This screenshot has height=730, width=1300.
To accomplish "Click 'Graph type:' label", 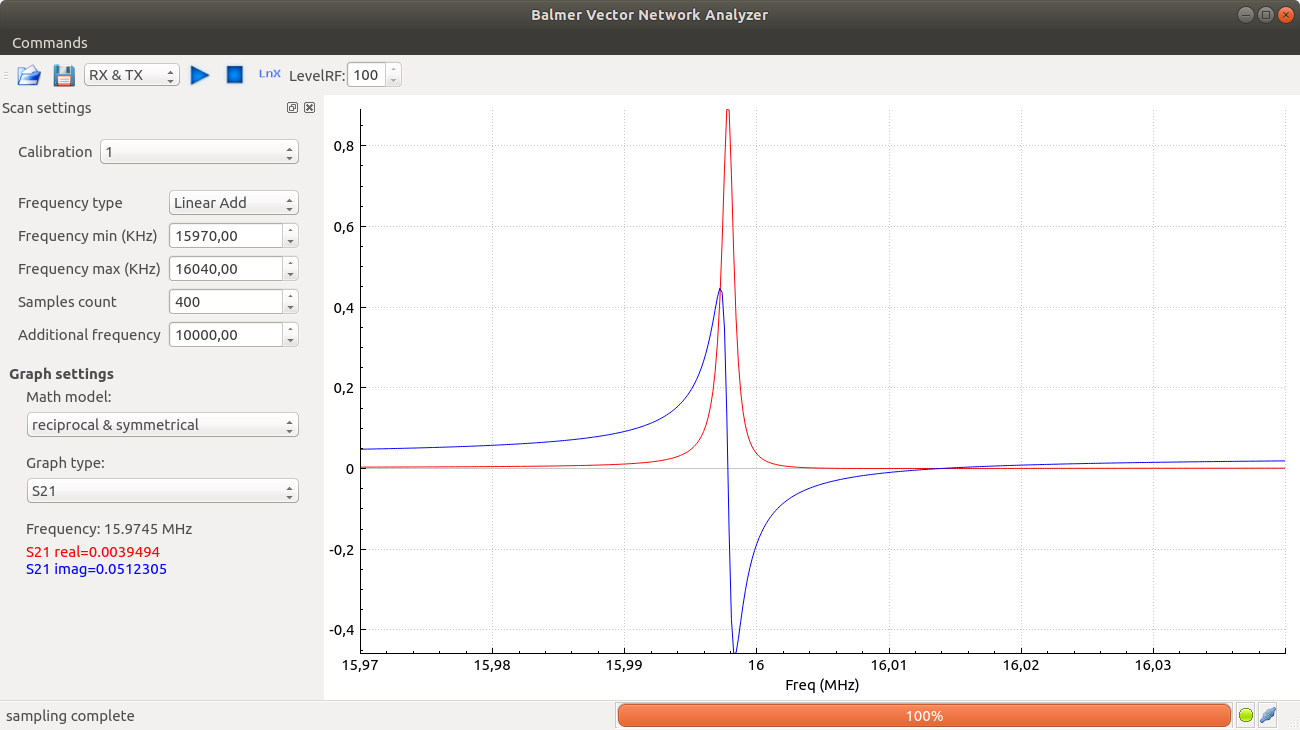I will click(x=65, y=463).
